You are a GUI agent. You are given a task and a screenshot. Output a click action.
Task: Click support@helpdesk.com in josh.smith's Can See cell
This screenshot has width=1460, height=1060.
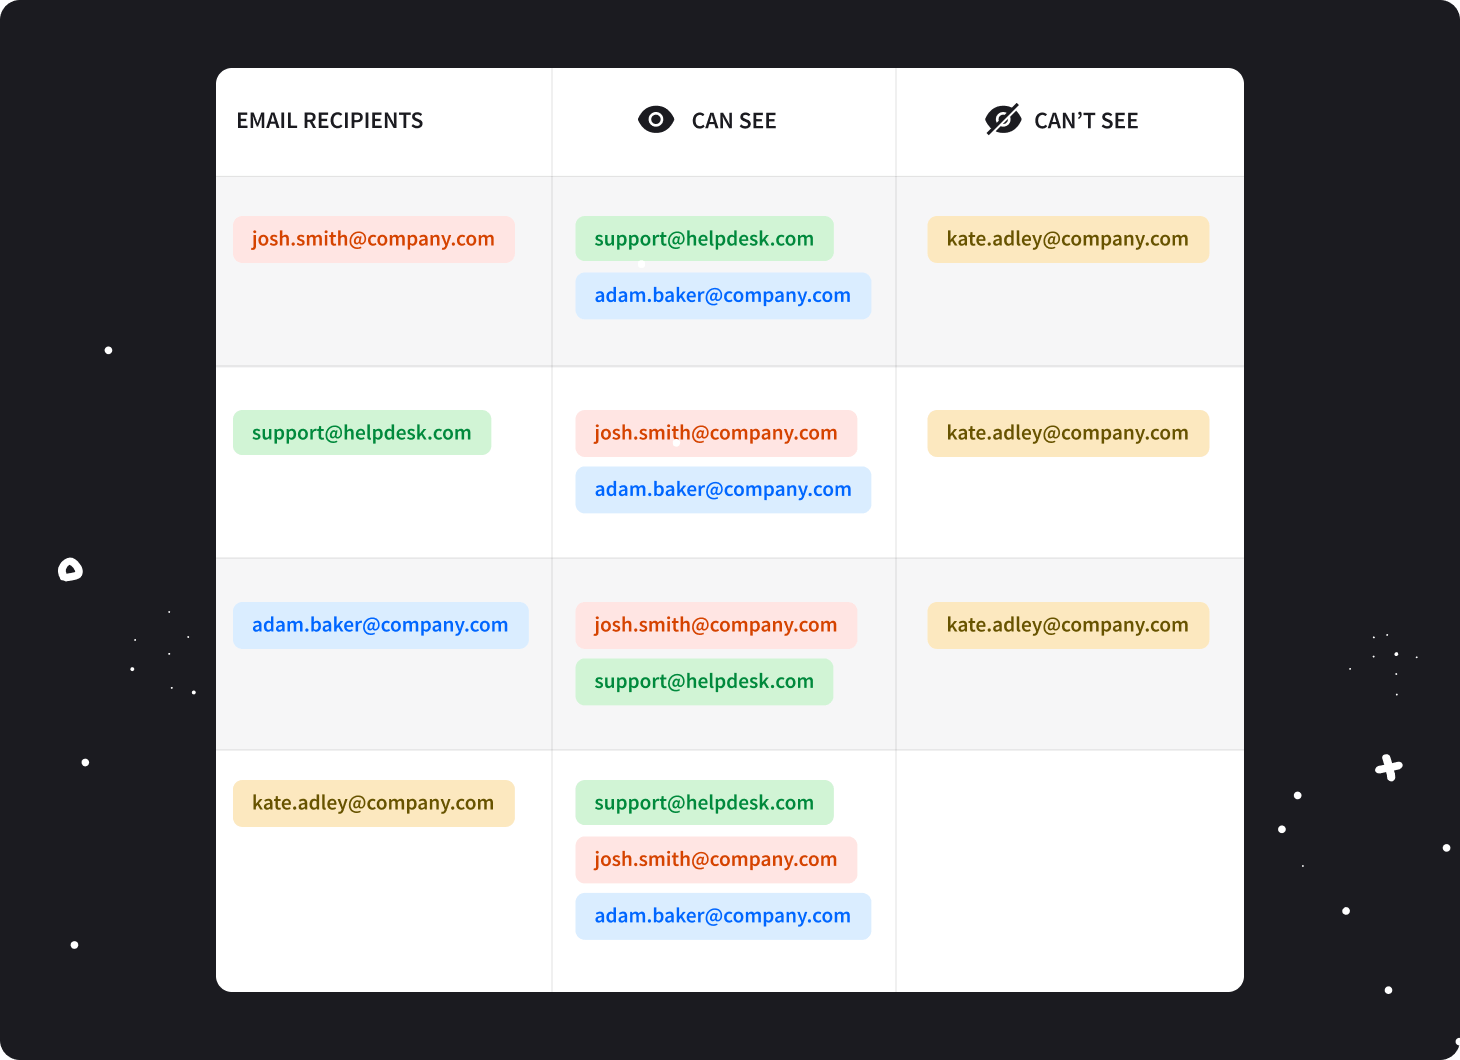pyautogui.click(x=704, y=239)
